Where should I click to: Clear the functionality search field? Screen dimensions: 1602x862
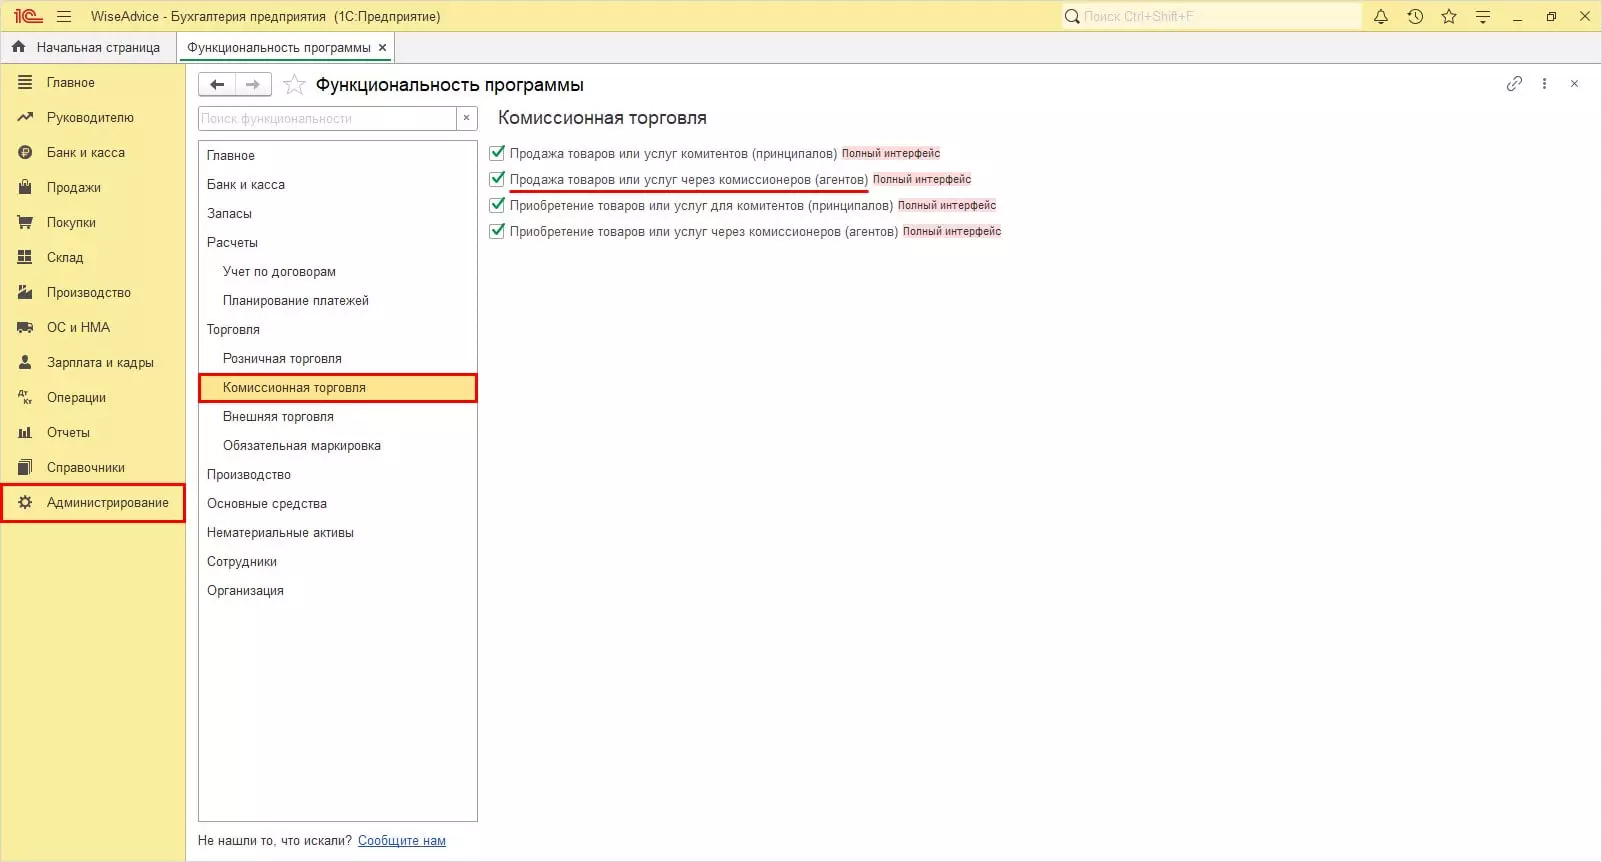(466, 118)
